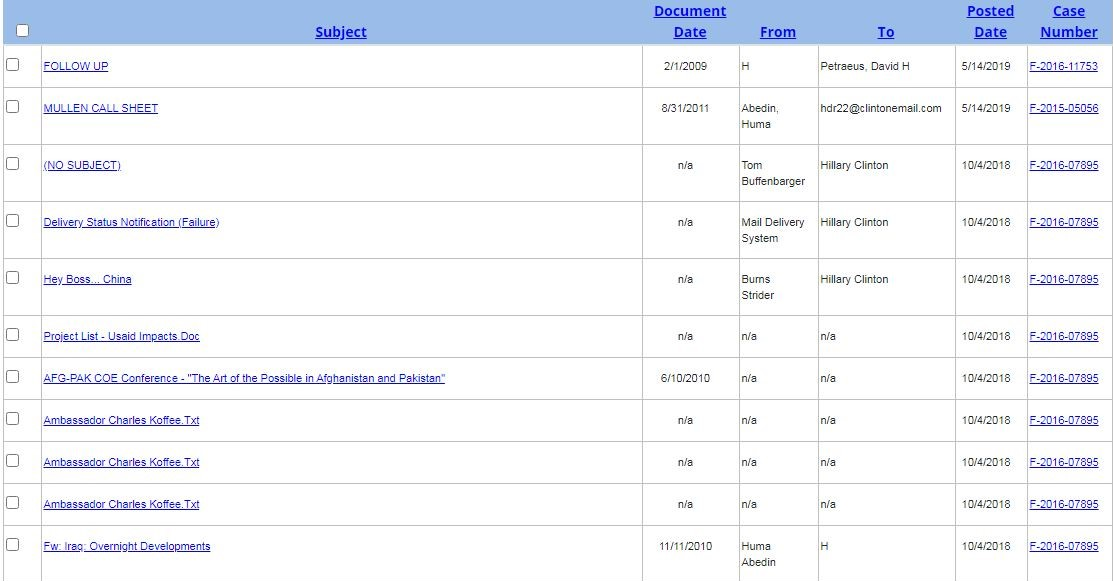Open the FOLLOW UP document

76,66
